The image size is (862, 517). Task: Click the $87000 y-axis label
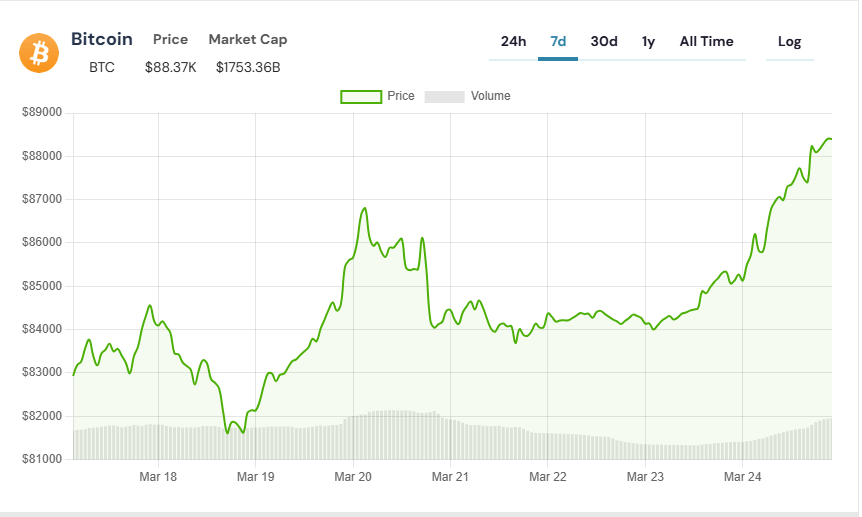coord(42,199)
